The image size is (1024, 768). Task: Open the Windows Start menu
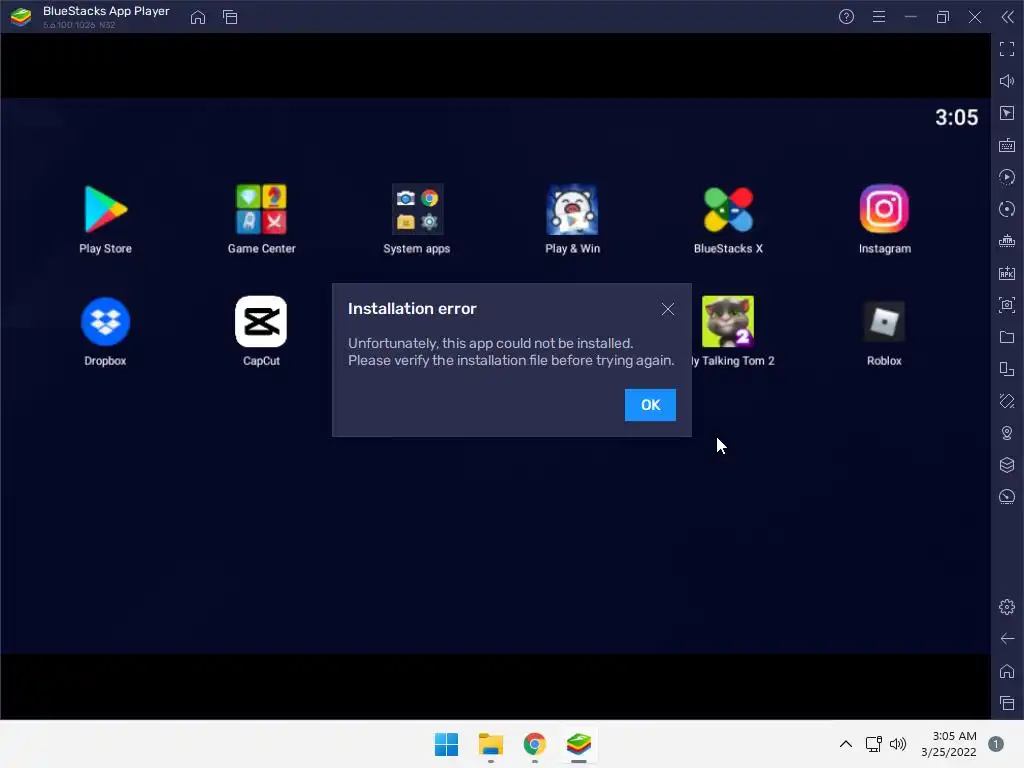click(x=447, y=744)
